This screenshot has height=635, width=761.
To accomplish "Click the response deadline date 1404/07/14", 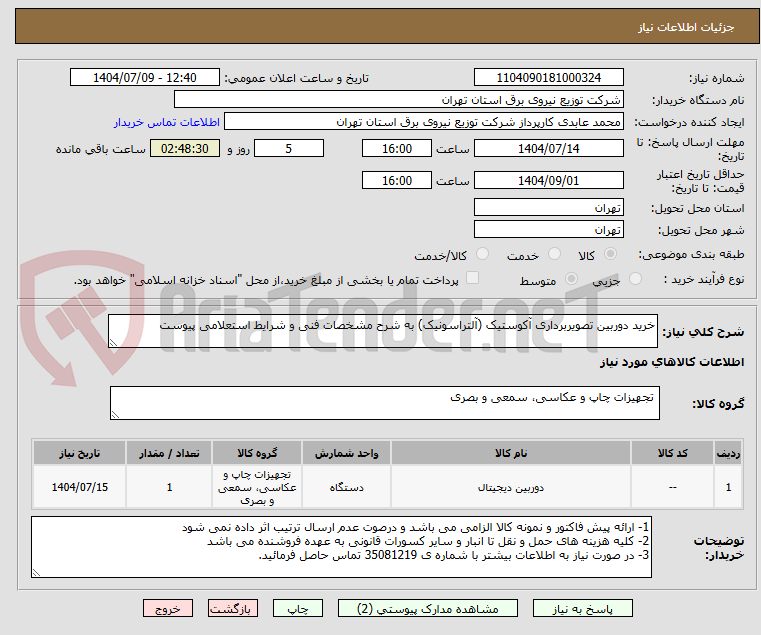I will (549, 149).
